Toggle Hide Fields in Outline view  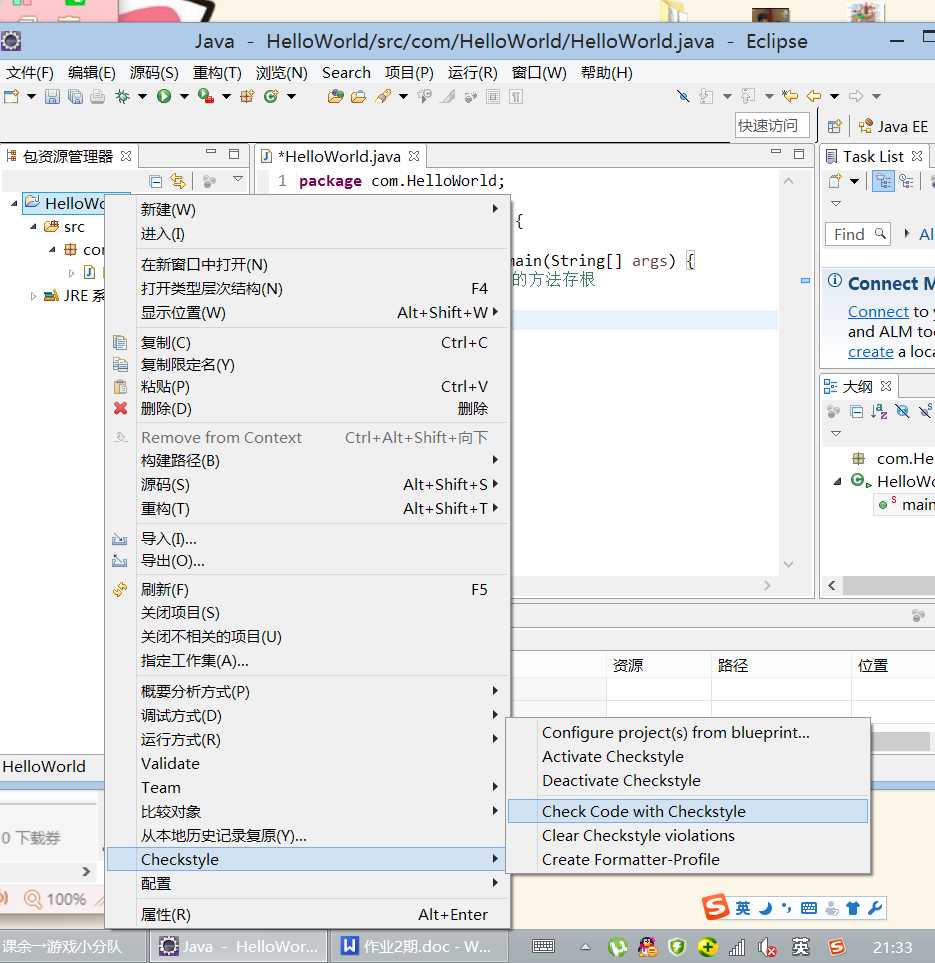pyautogui.click(x=902, y=411)
